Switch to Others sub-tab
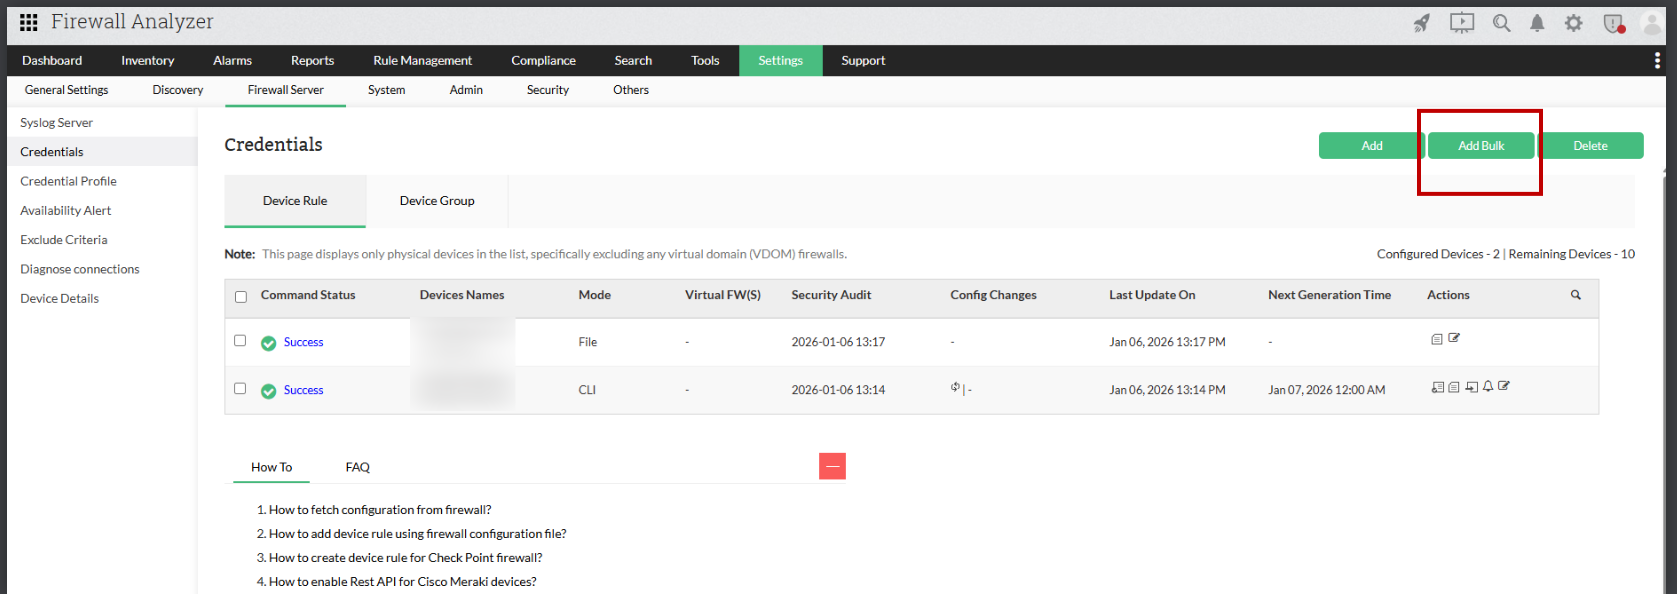The image size is (1677, 594). click(x=631, y=90)
